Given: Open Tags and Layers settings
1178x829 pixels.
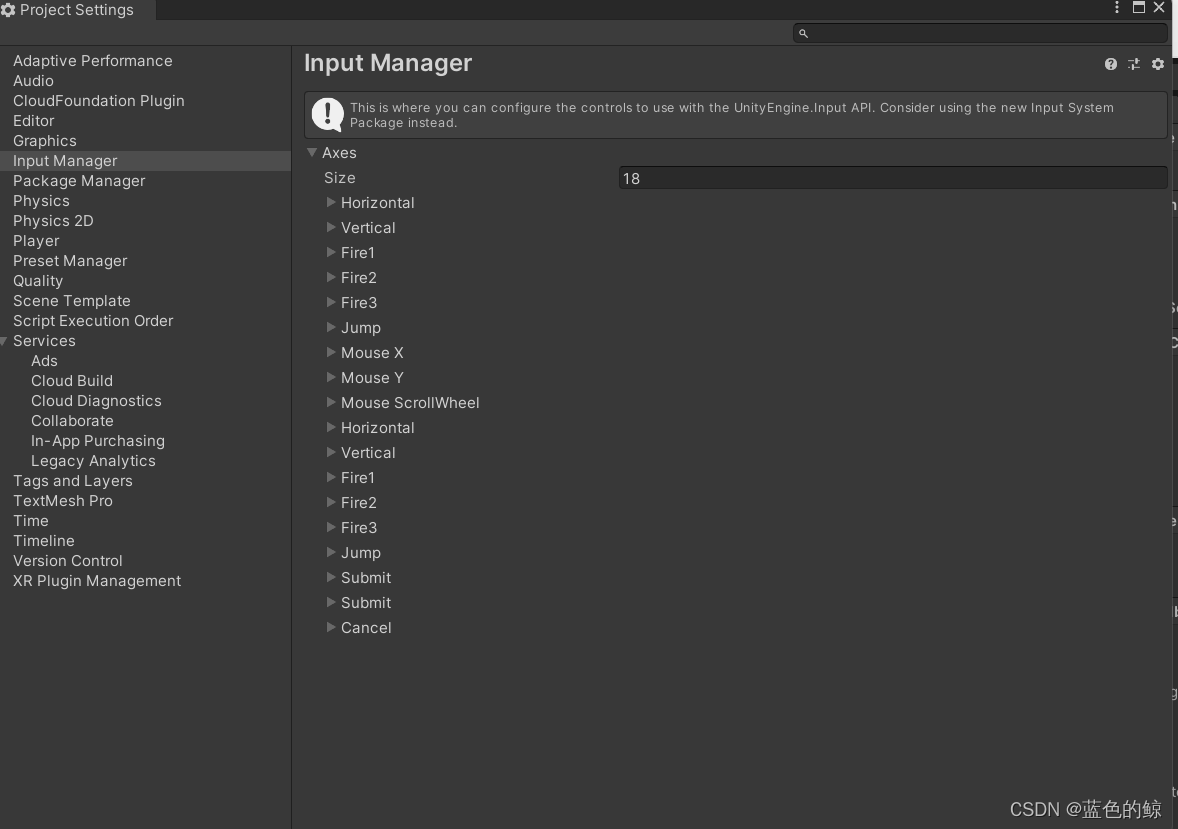Looking at the screenshot, I should 72,480.
